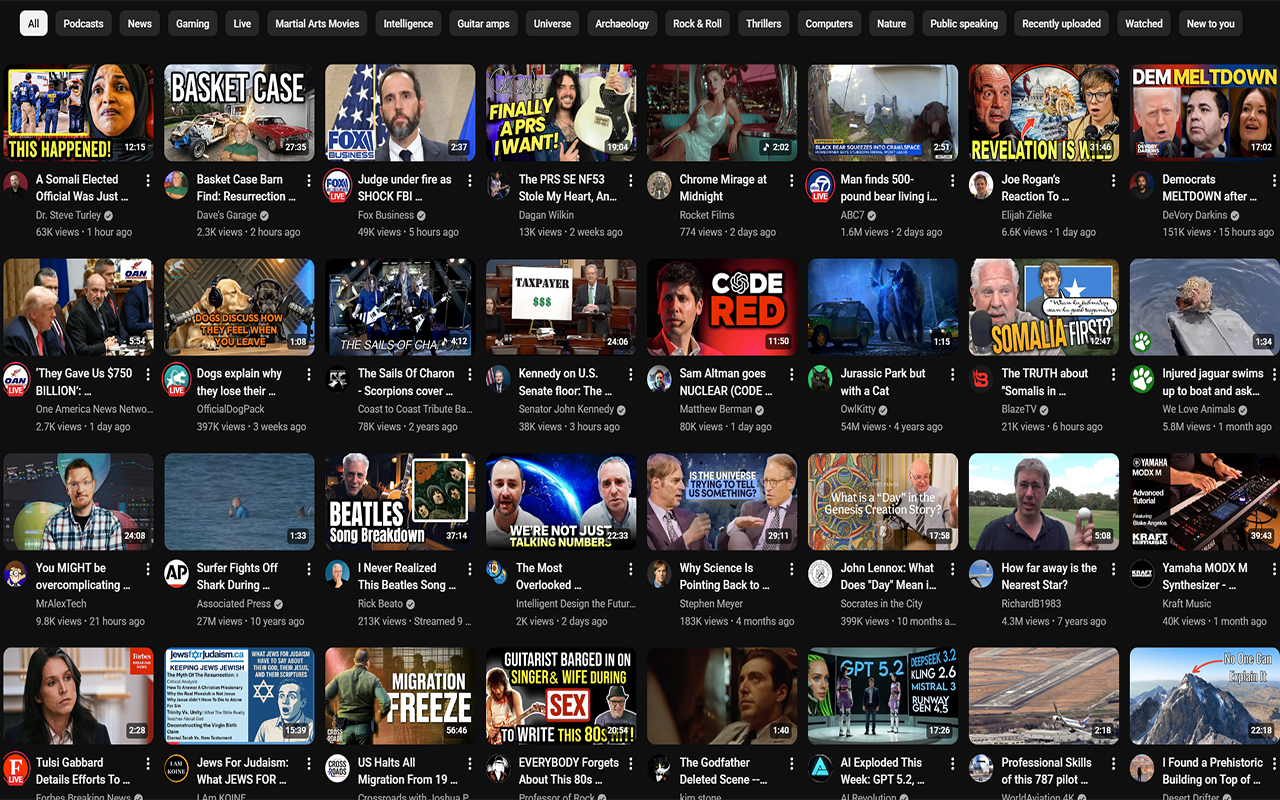Open Dr. Steve Turley channel avatar
The width and height of the screenshot is (1280, 800).
[x=16, y=185]
